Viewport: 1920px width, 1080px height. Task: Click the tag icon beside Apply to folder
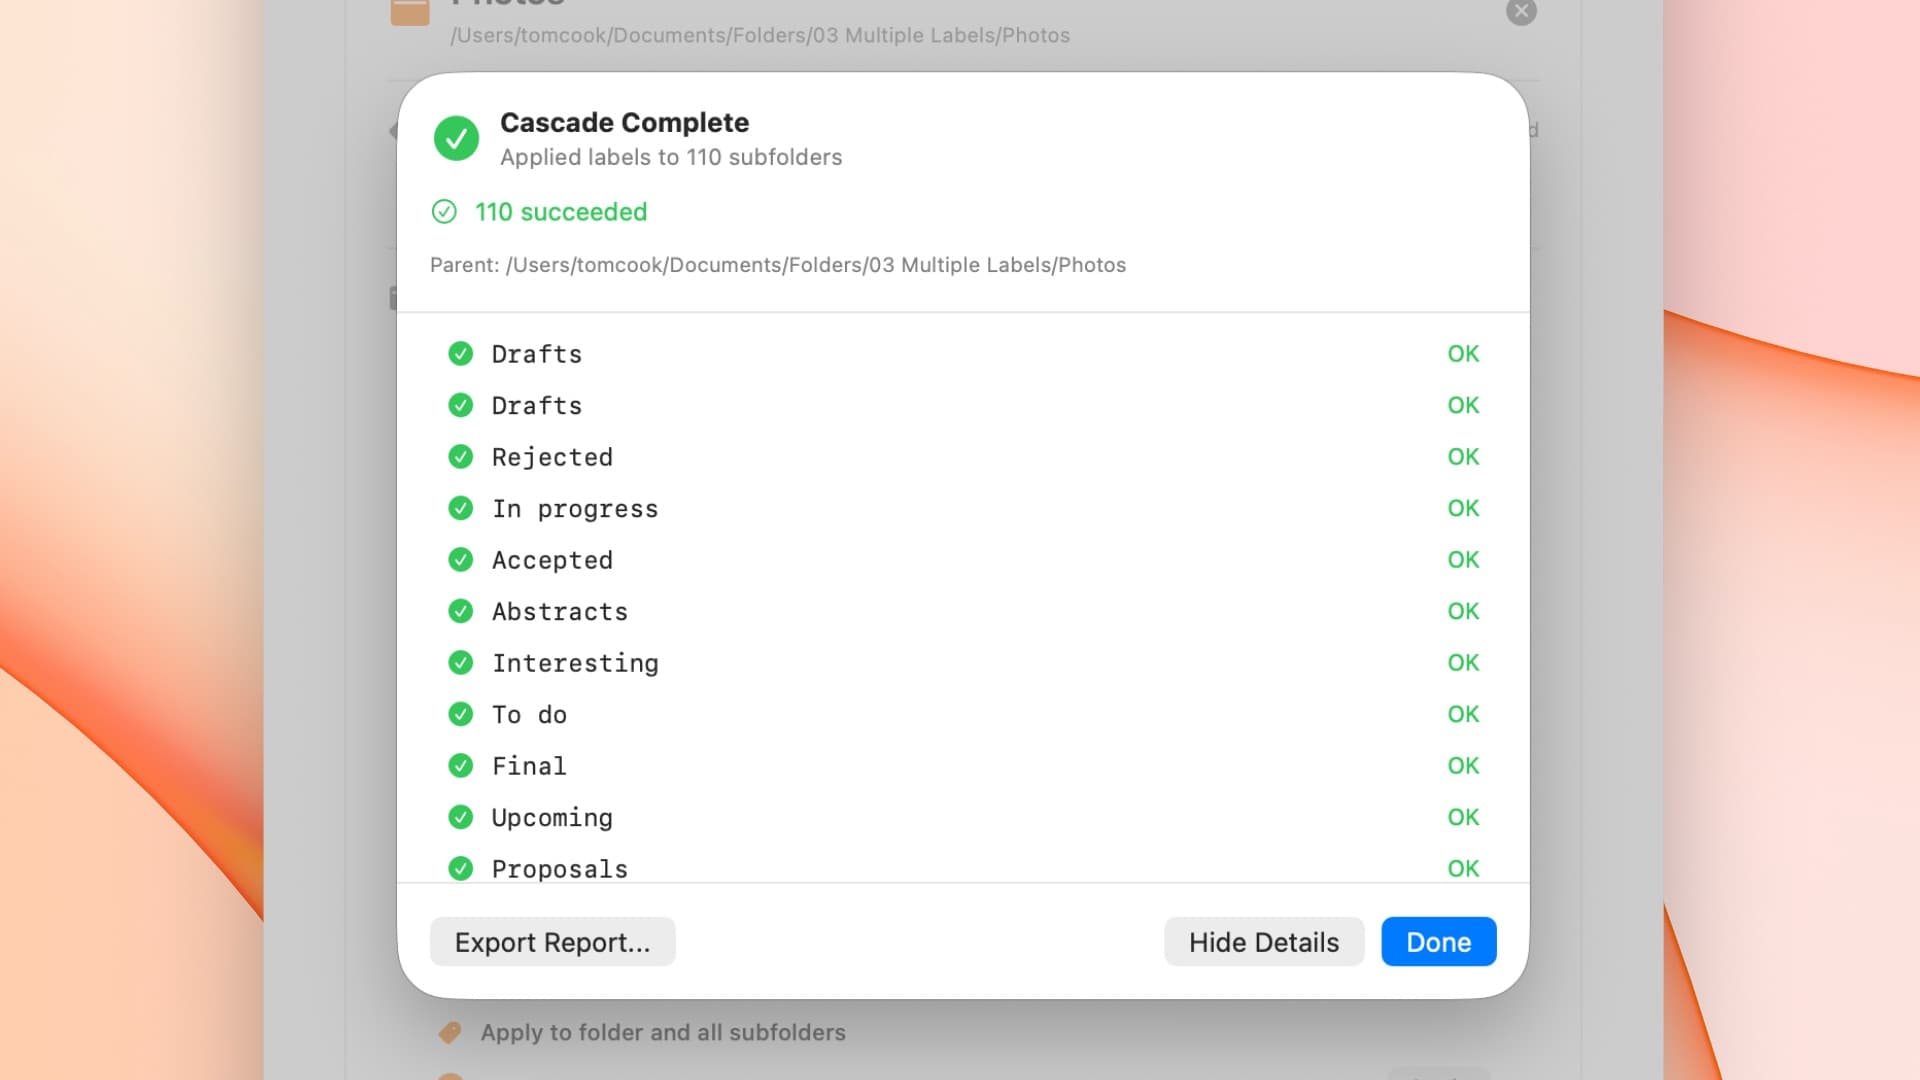point(451,1032)
